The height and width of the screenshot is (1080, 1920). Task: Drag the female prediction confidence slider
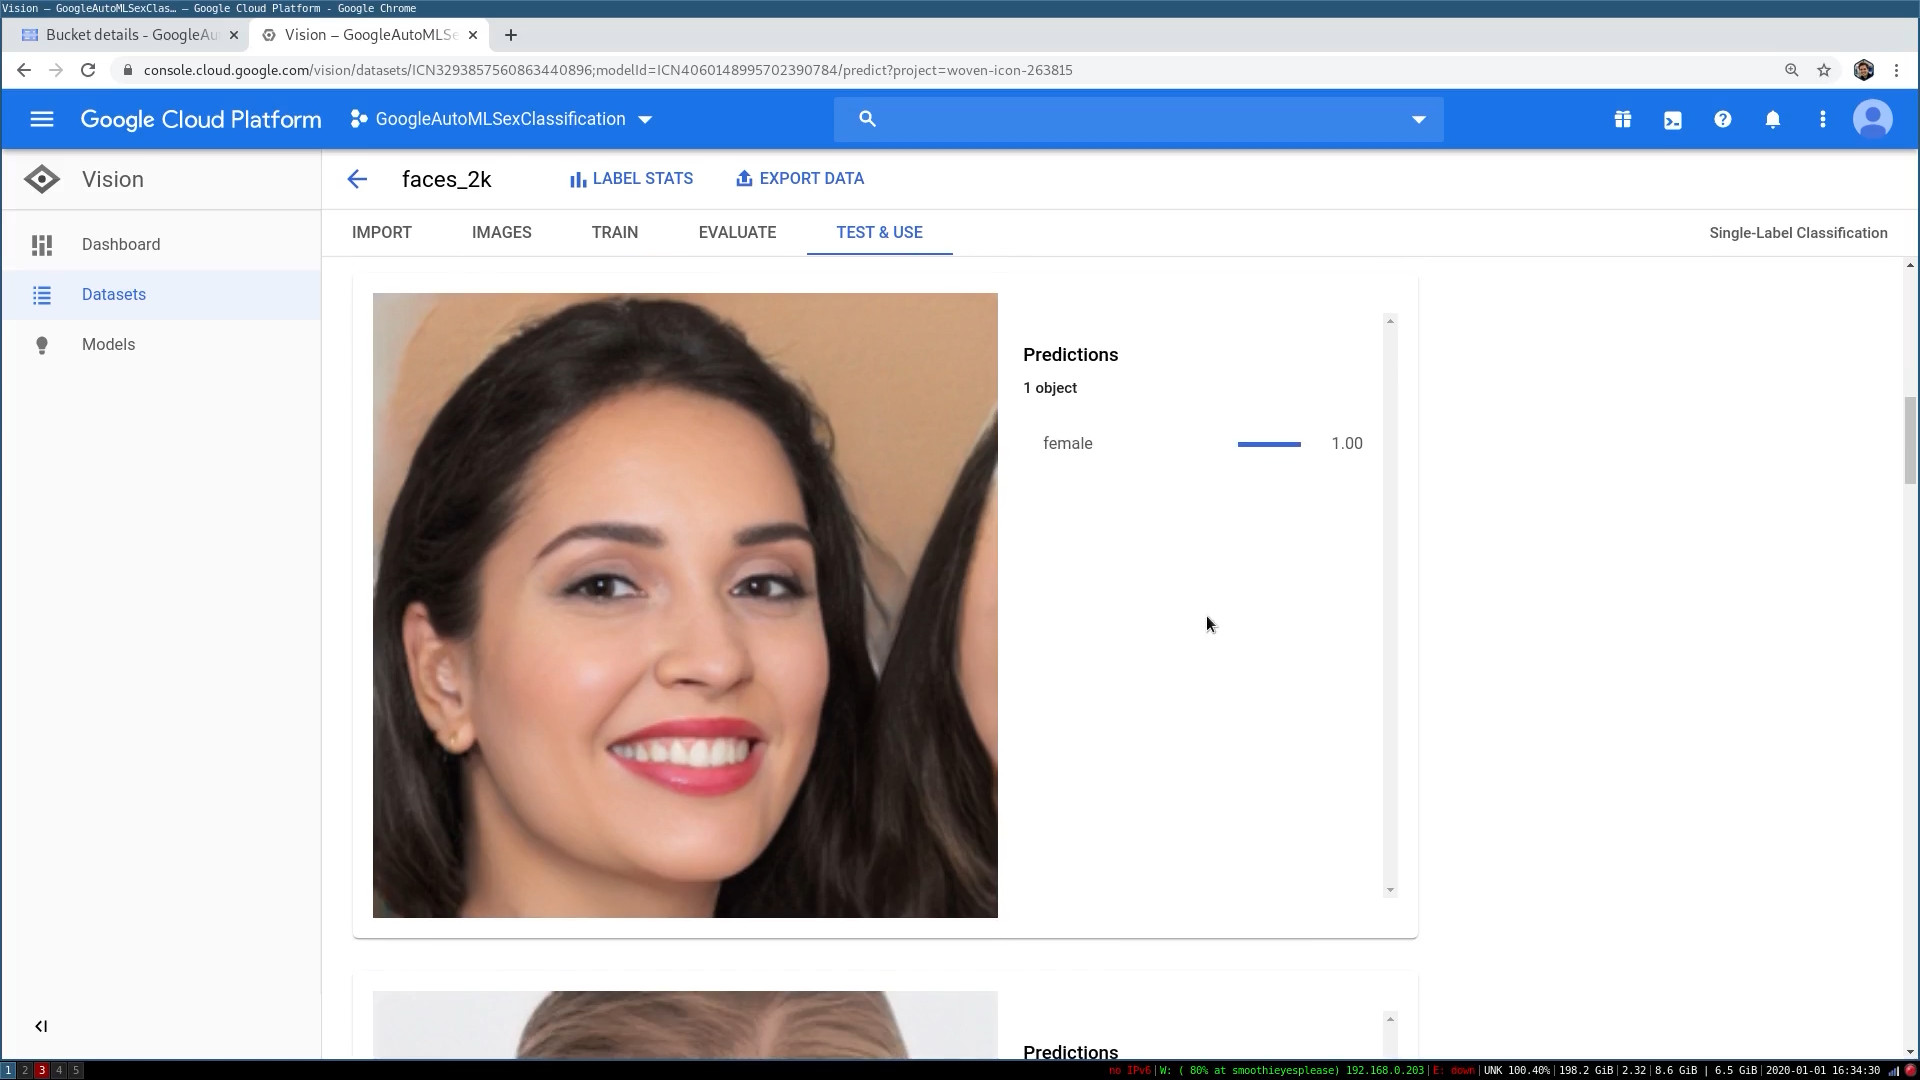coord(1269,443)
